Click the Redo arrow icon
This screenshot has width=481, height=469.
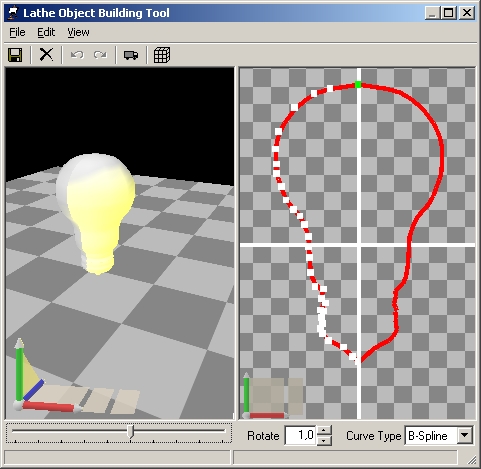tap(100, 55)
